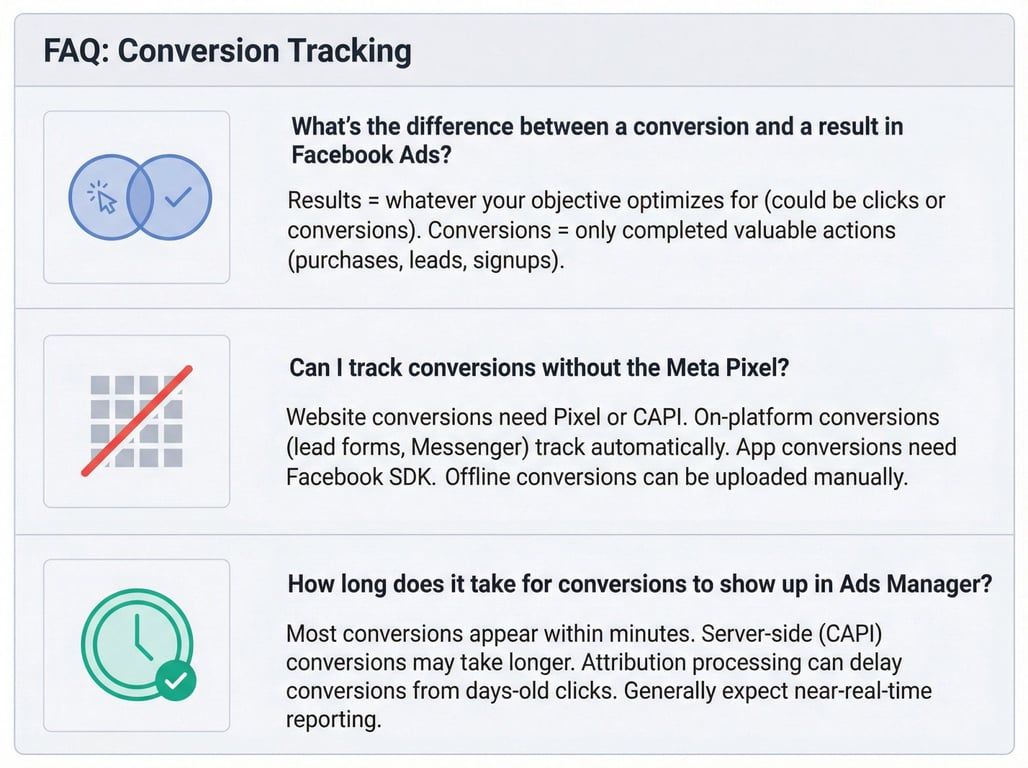The width and height of the screenshot is (1028, 768).
Task: Open 'Can I track conversions without the Meta Pixel?'
Action: click(x=539, y=368)
